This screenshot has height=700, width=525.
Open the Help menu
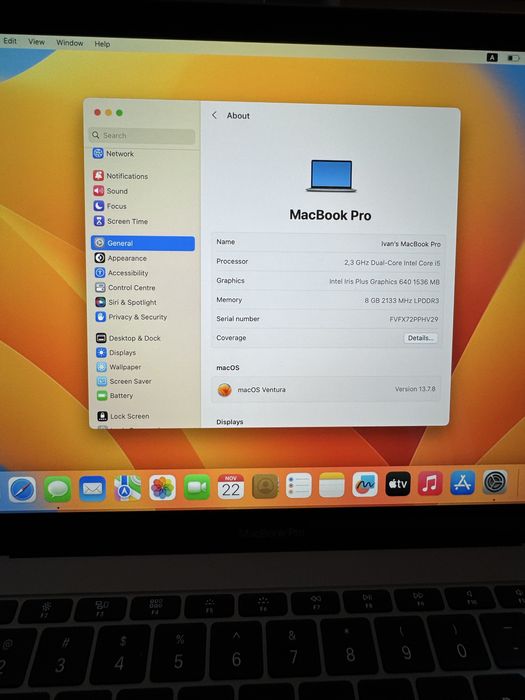pyautogui.click(x=102, y=44)
